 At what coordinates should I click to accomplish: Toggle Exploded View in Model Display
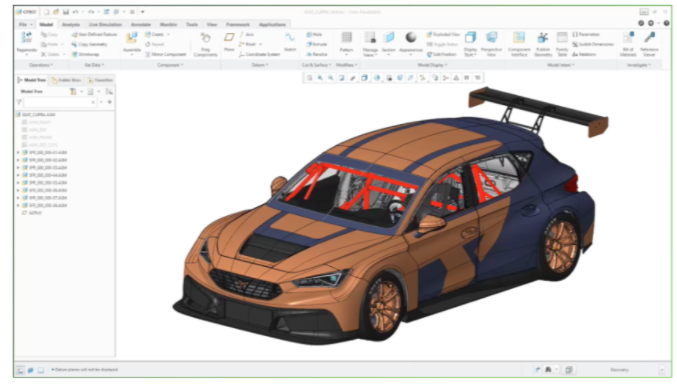click(x=443, y=34)
